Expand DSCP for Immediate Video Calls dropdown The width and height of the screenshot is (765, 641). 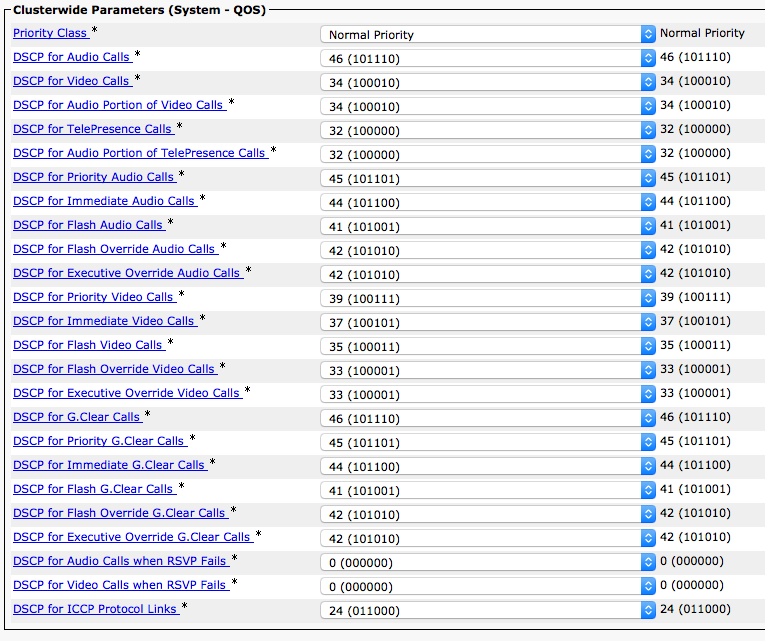(x=488, y=322)
